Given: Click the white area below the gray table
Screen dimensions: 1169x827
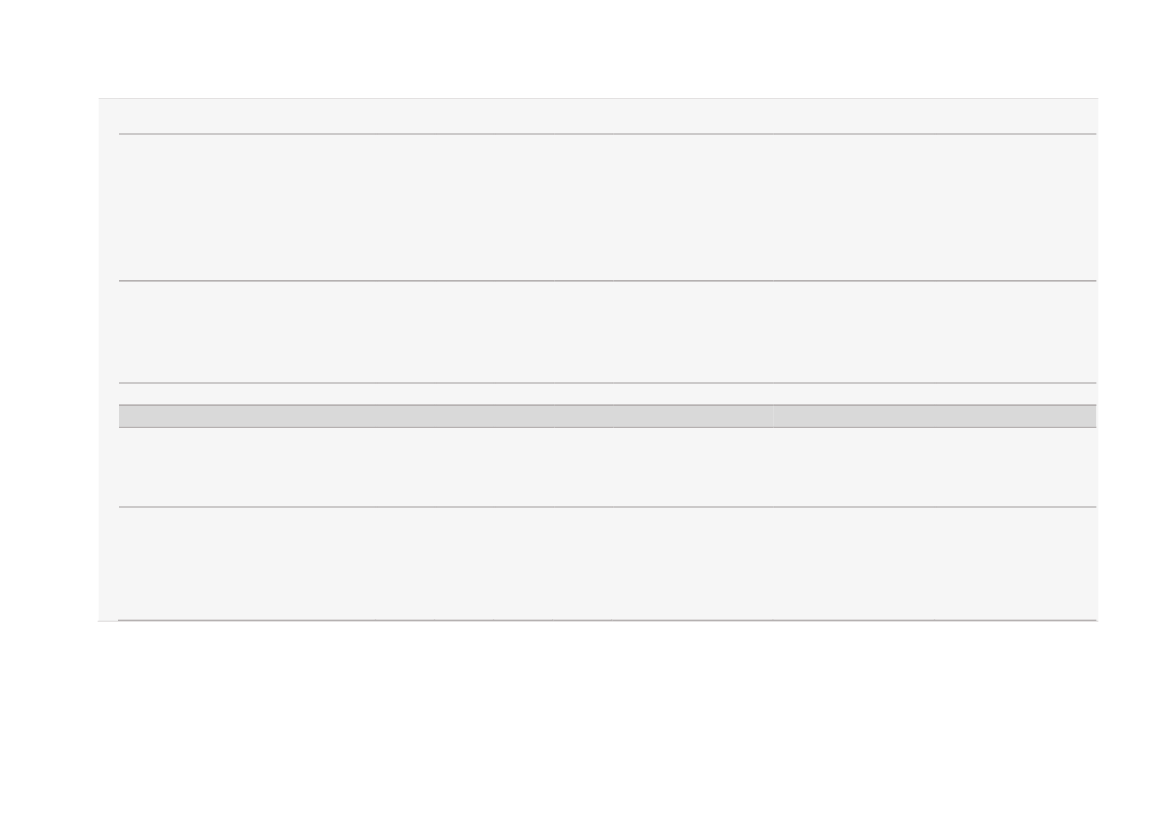Looking at the screenshot, I should [x=584, y=723].
